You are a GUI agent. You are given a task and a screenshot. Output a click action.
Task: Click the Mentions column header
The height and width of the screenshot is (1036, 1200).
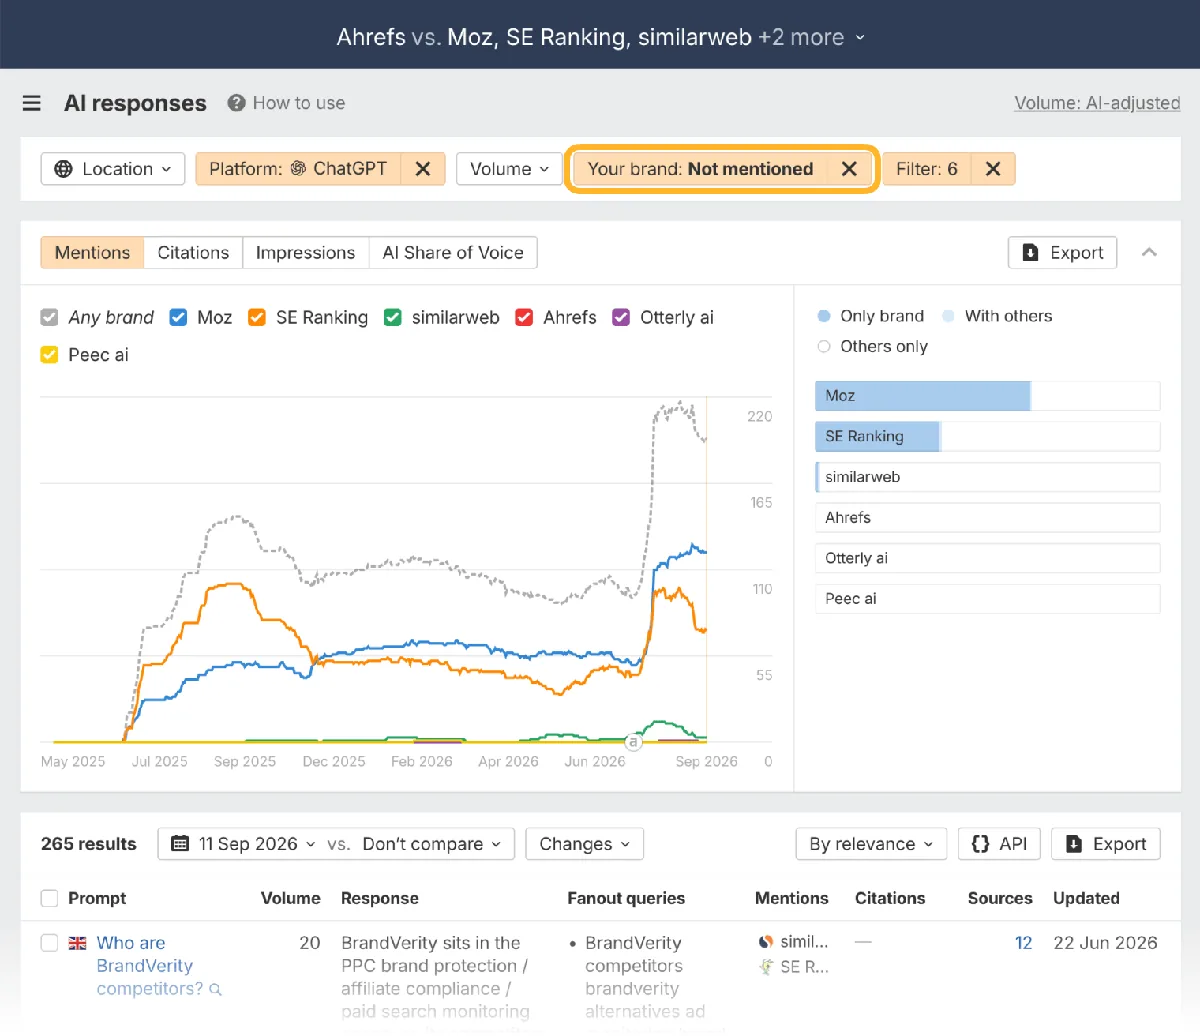point(791,898)
